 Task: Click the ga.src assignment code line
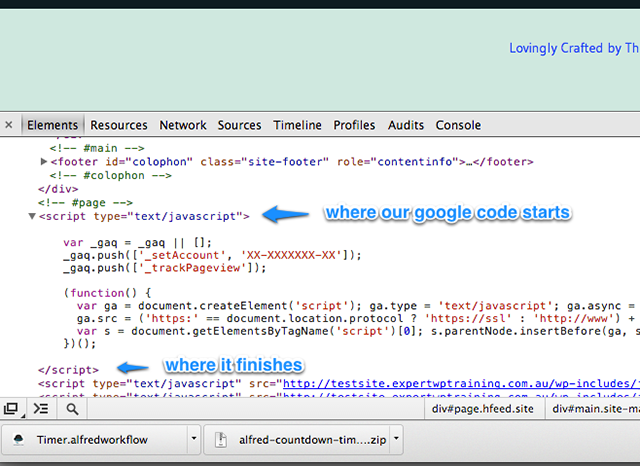tap(358, 318)
